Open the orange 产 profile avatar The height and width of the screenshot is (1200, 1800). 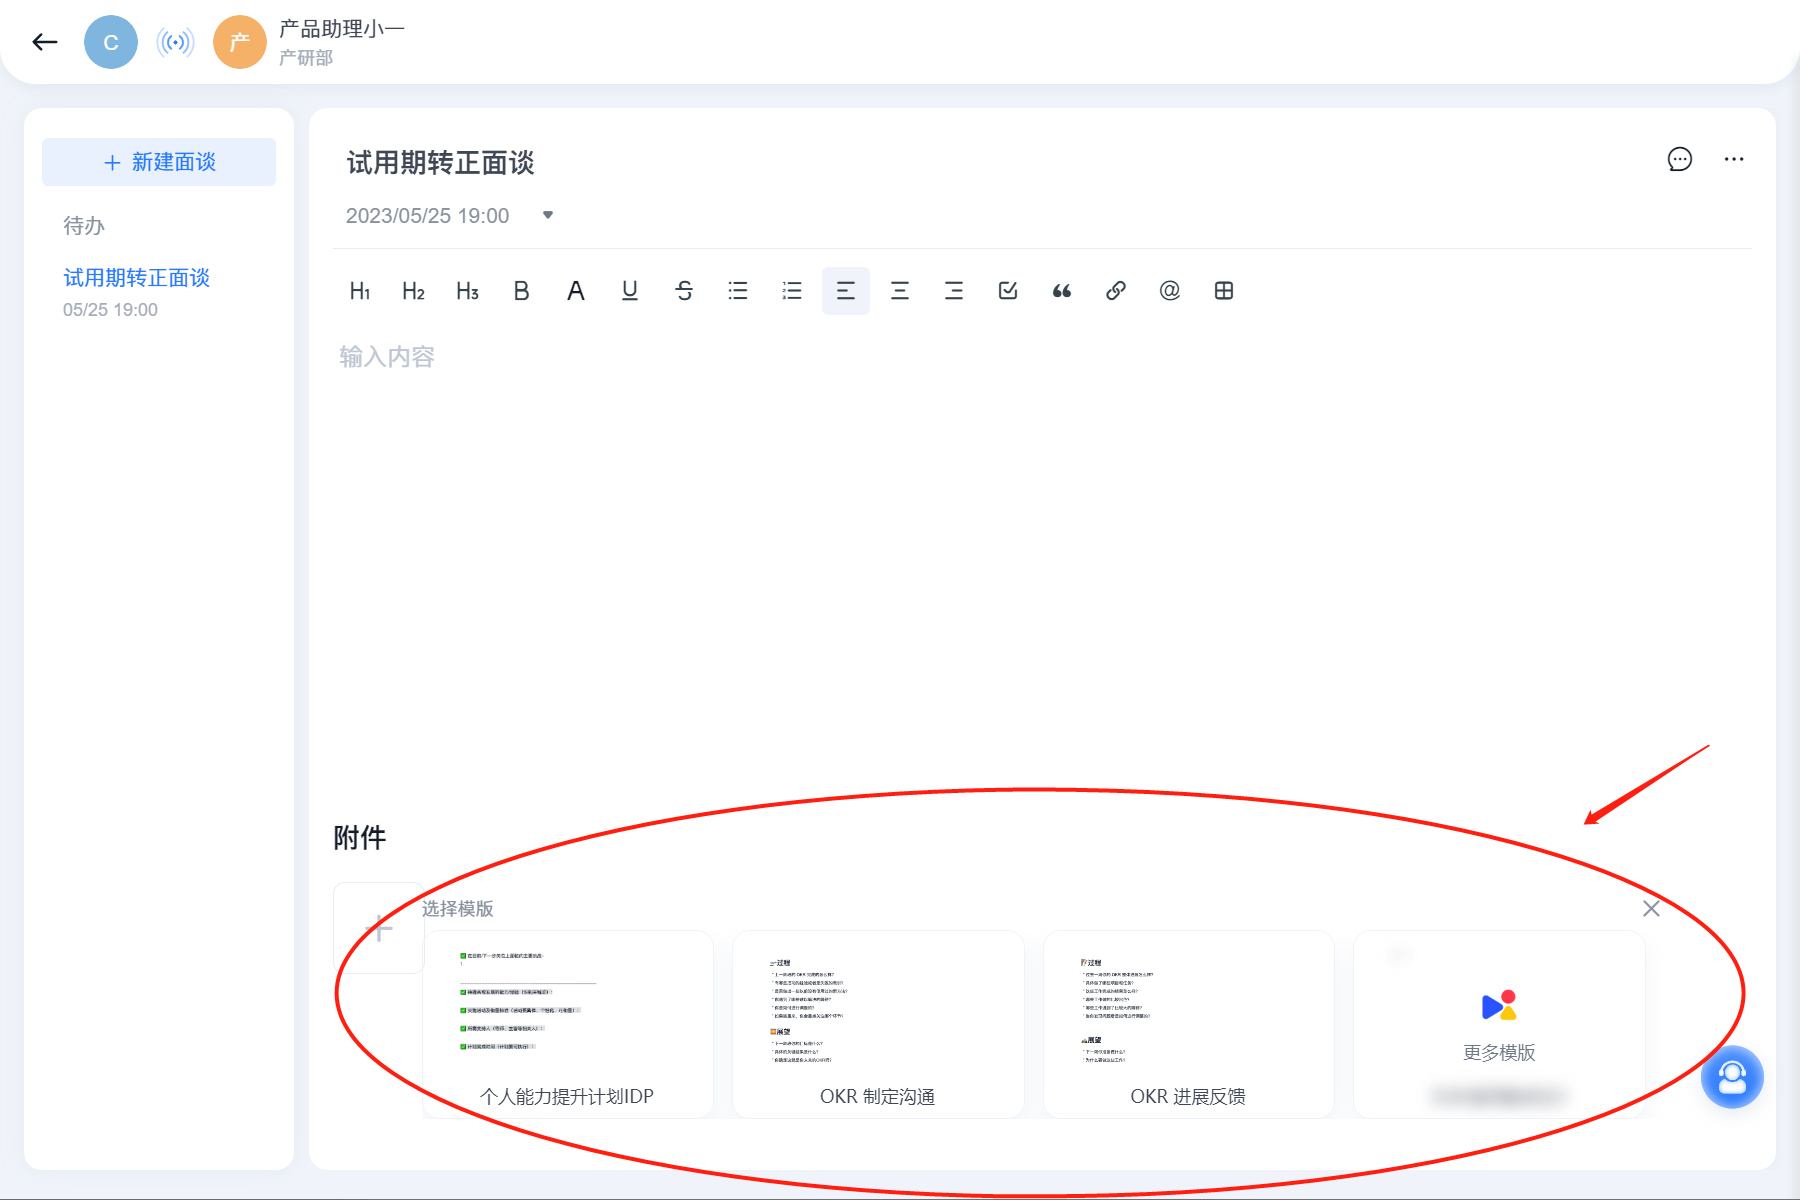[x=240, y=42]
